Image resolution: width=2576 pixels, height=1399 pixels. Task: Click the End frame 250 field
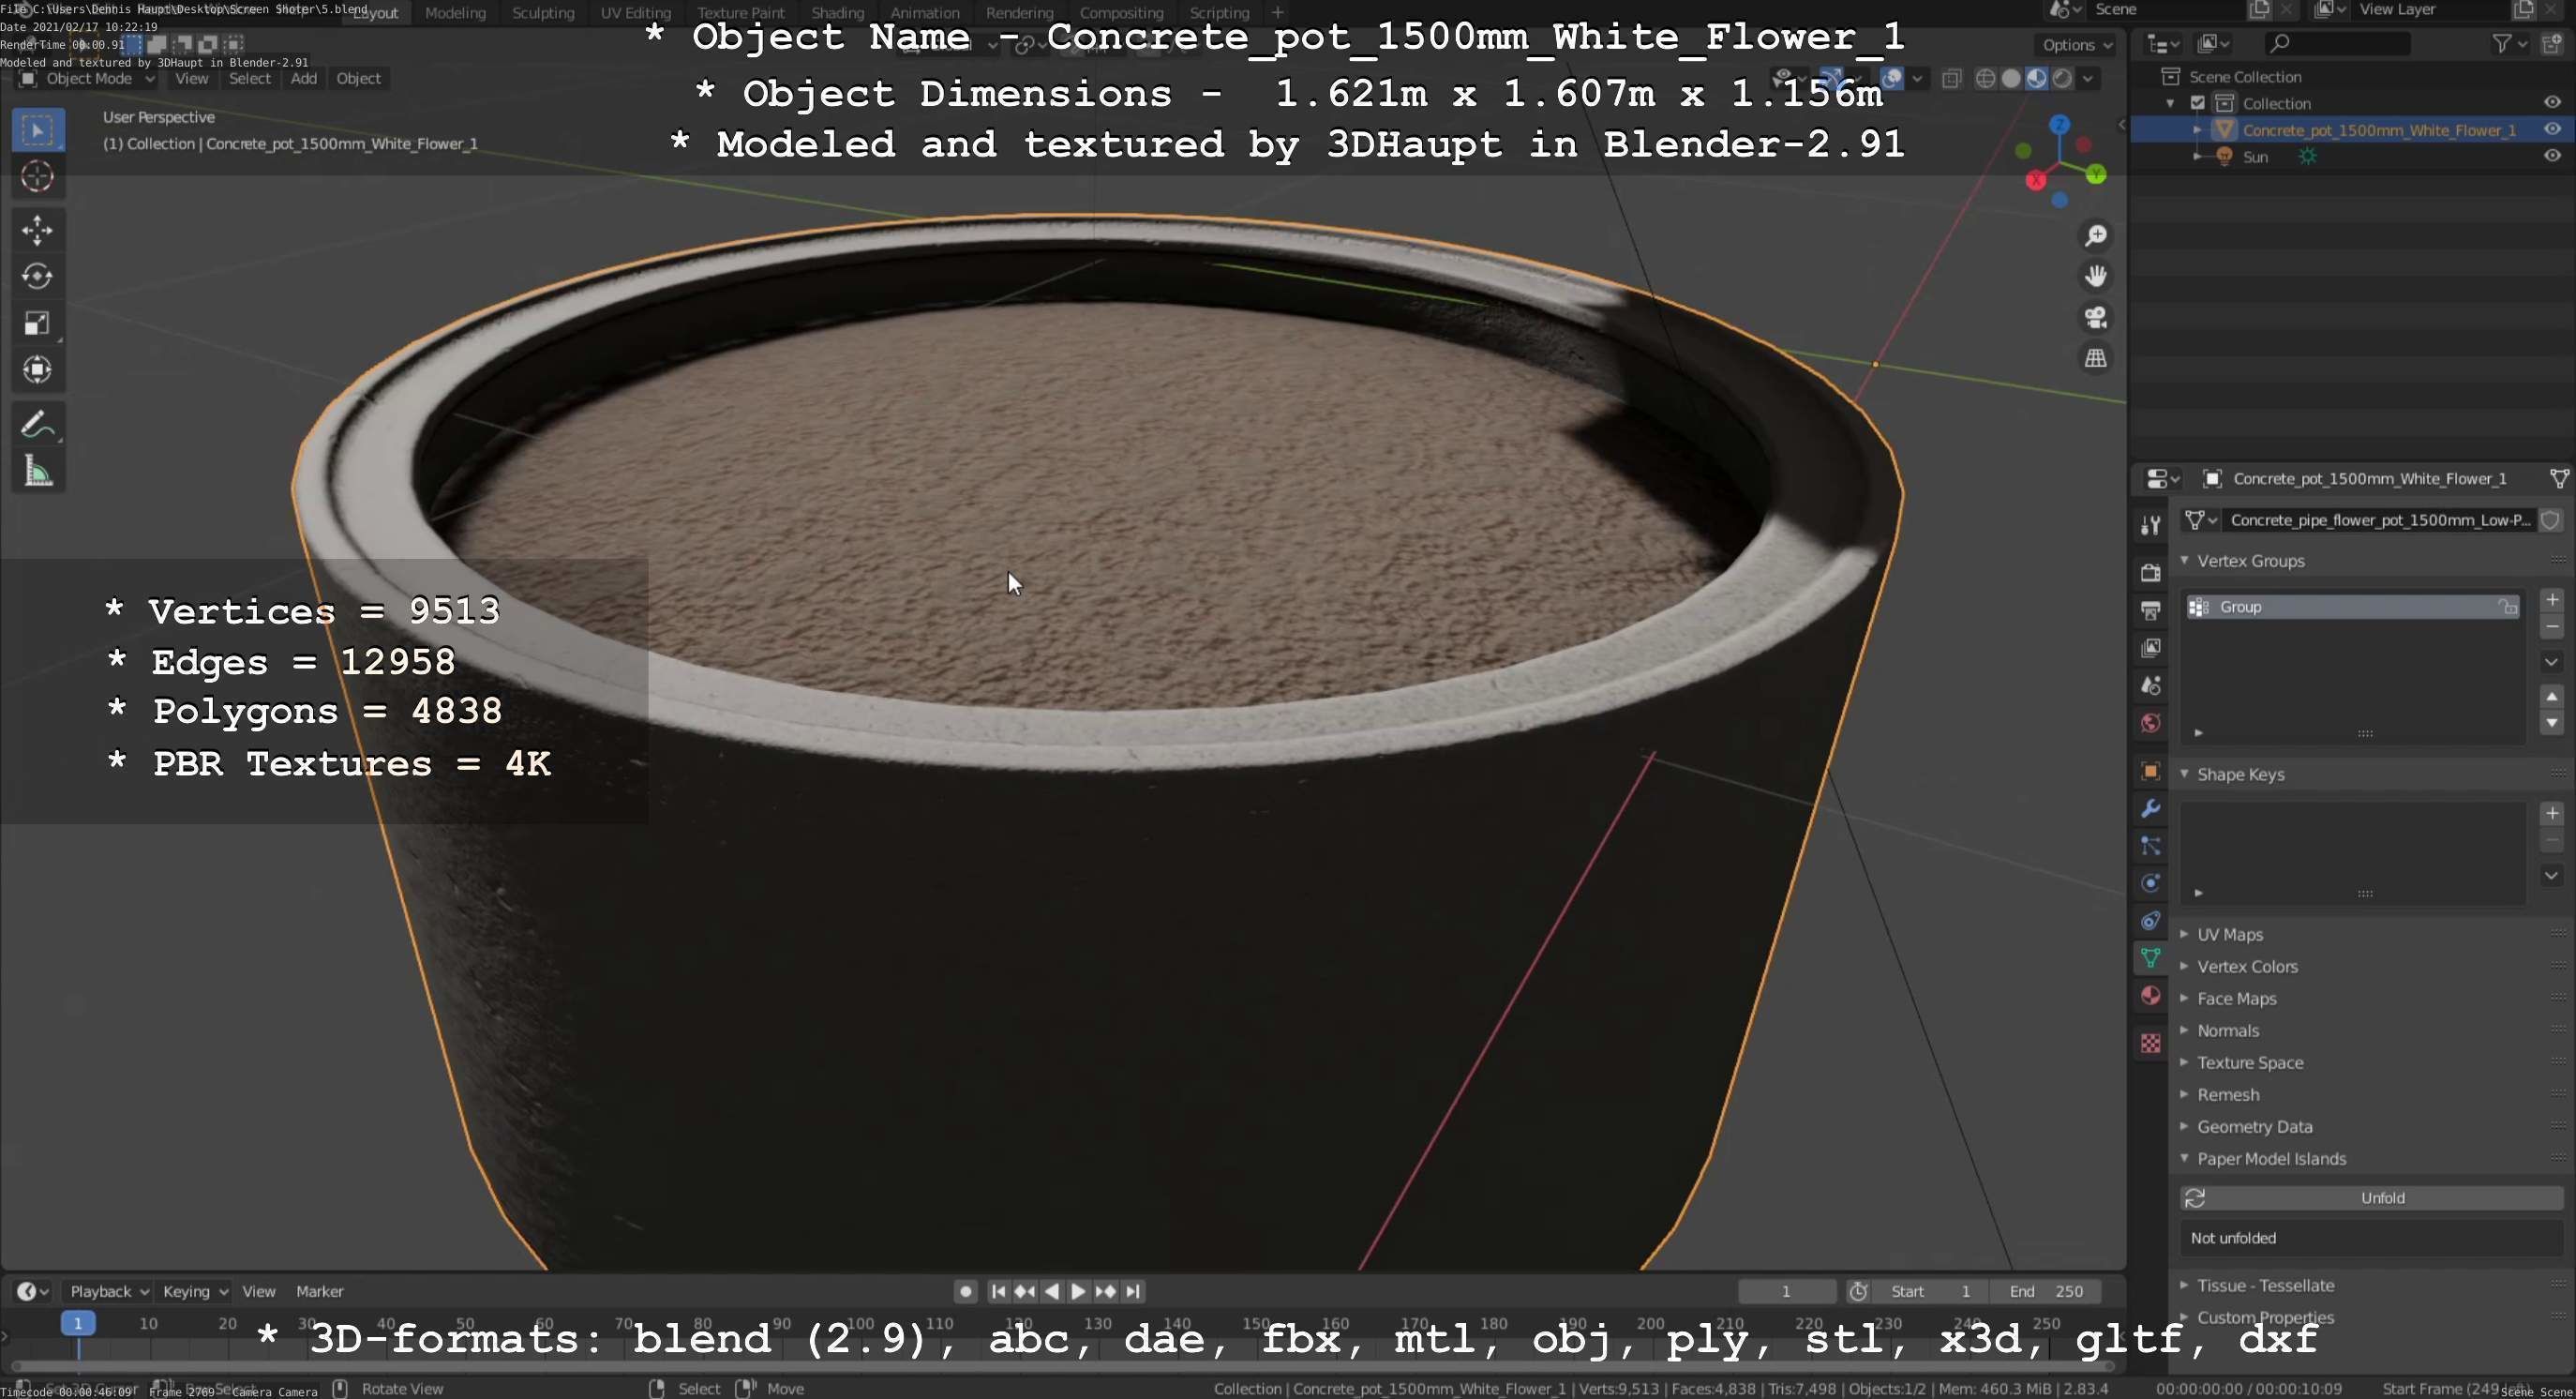click(x=2045, y=1291)
